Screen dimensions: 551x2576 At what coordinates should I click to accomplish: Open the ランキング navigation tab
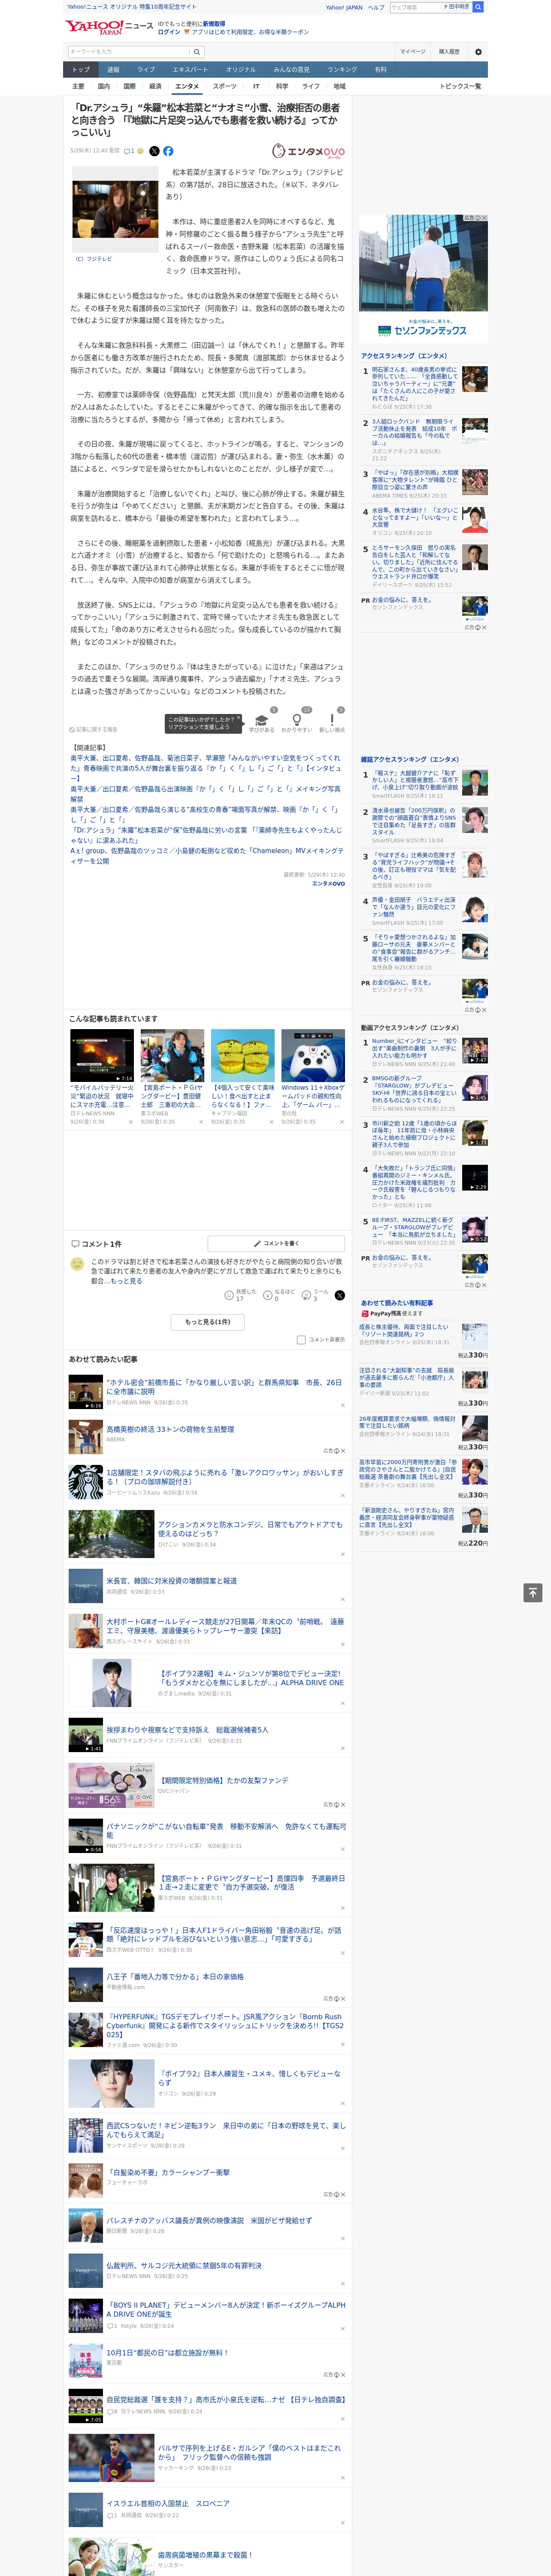pos(342,70)
